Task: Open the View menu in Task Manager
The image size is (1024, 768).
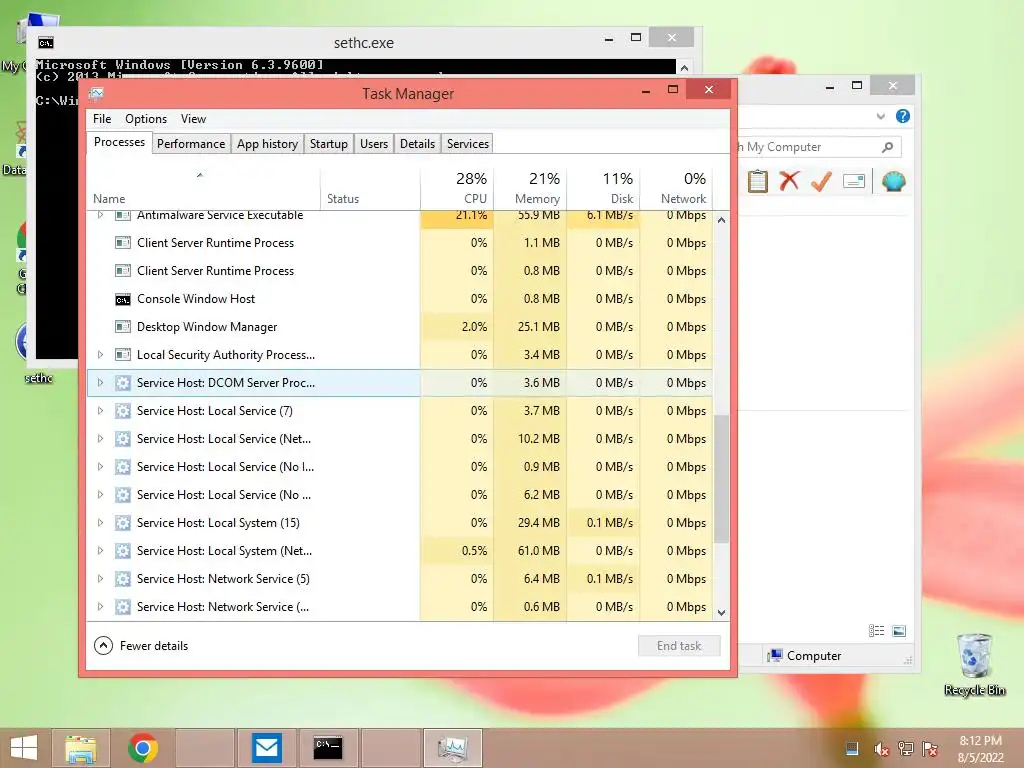Action: pos(193,119)
